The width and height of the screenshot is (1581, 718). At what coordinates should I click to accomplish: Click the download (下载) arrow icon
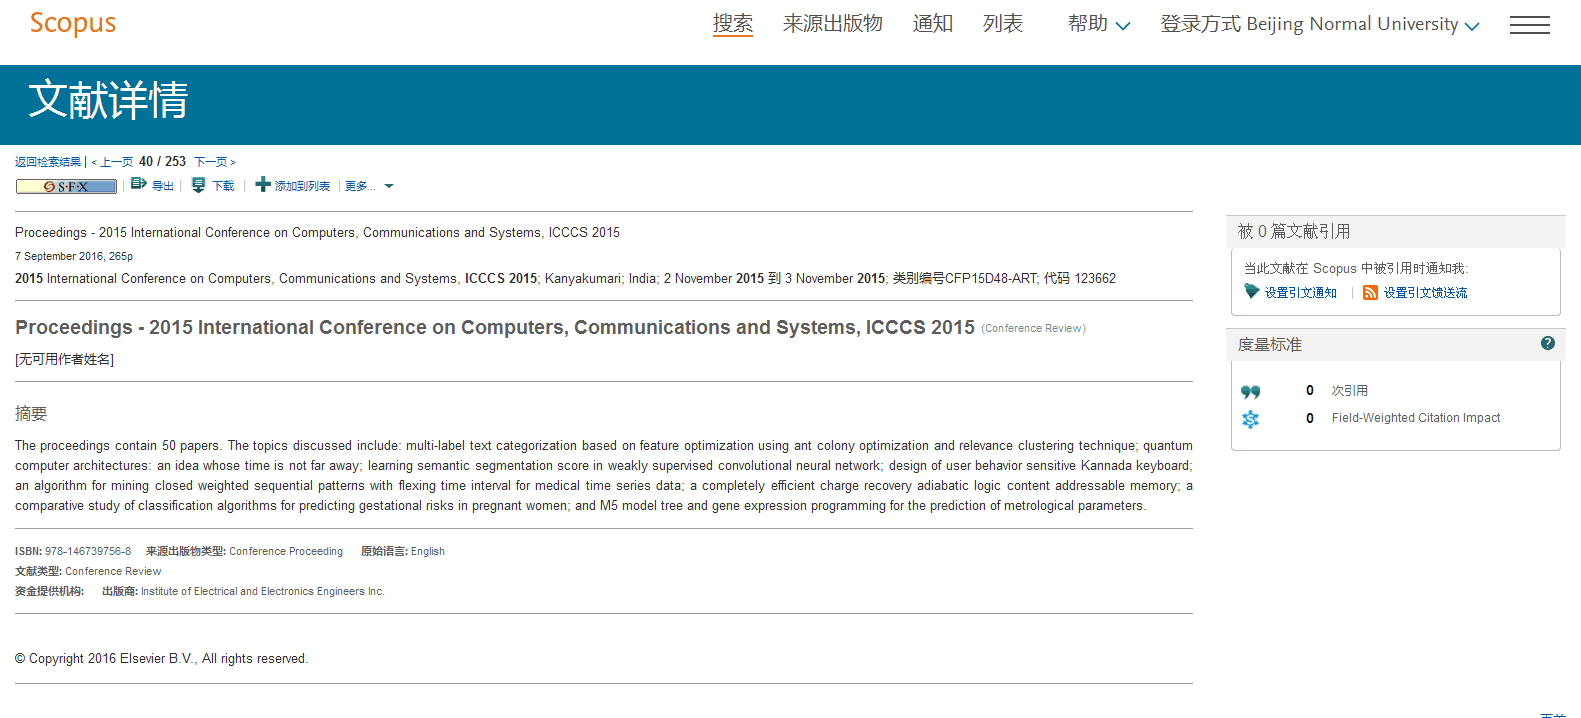(x=198, y=185)
